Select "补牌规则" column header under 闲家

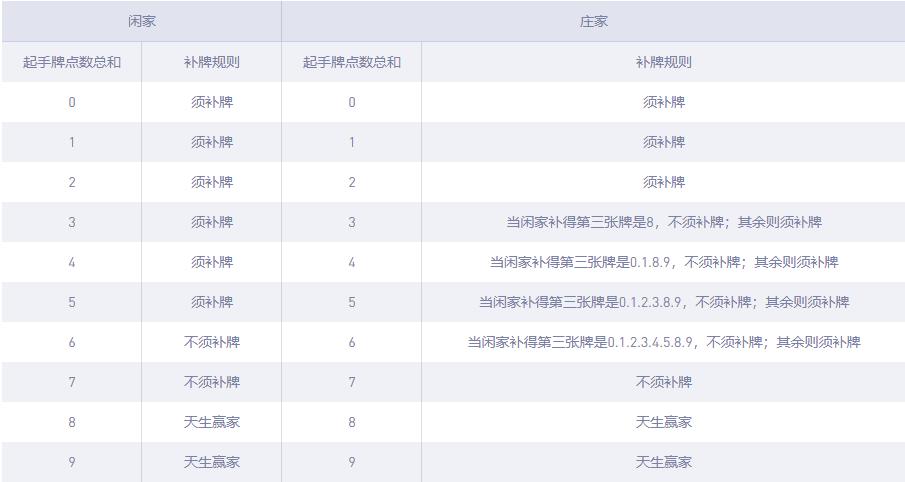click(x=212, y=62)
